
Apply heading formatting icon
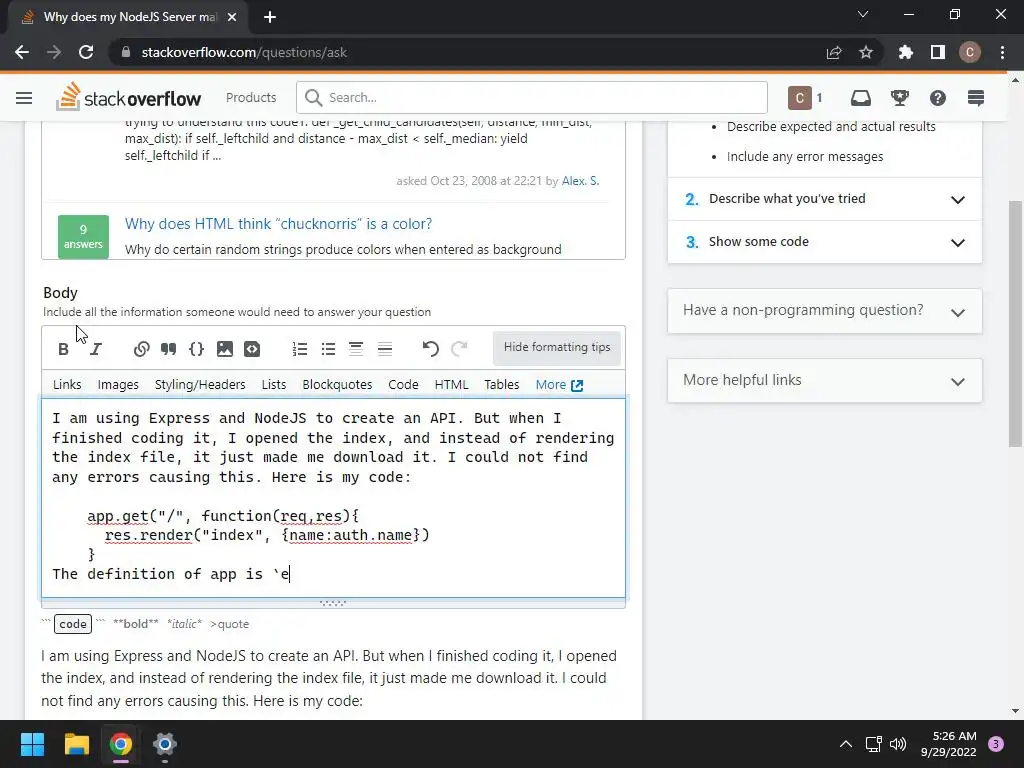(356, 349)
